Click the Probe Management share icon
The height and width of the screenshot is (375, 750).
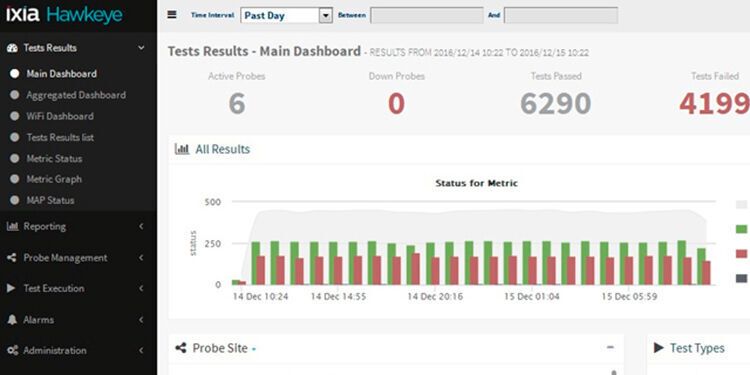click(x=12, y=258)
